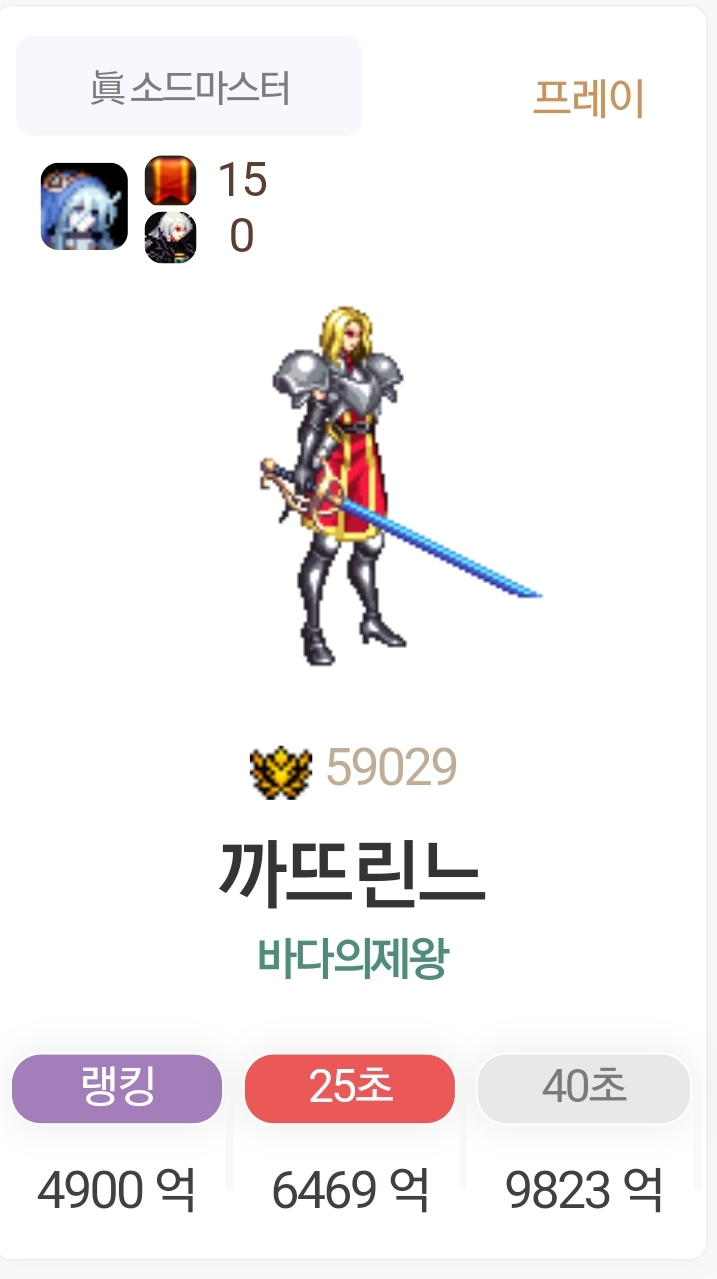
Task: Click the number 0 count beside icon
Action: (242, 237)
